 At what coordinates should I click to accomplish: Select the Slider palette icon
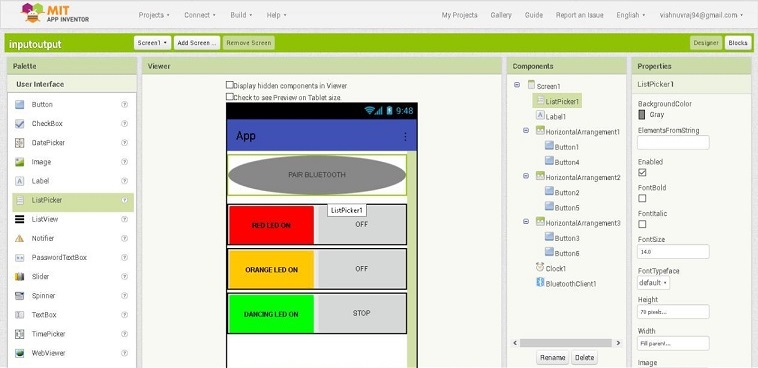[x=19, y=277]
